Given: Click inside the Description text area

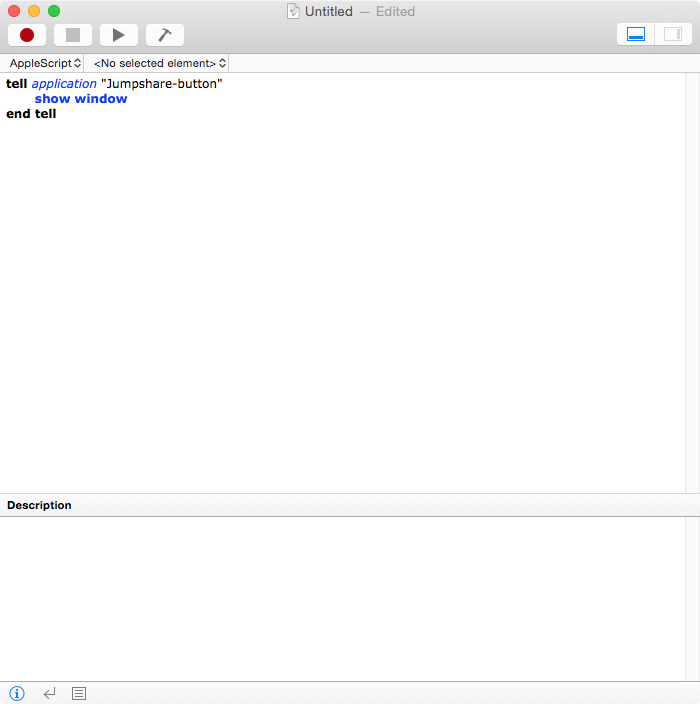Looking at the screenshot, I should (342, 598).
